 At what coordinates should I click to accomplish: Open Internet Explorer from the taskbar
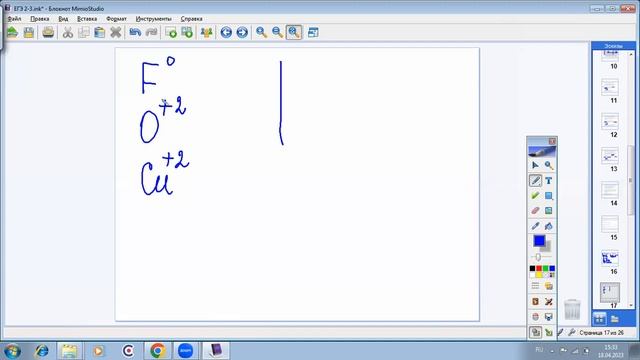pos(41,351)
